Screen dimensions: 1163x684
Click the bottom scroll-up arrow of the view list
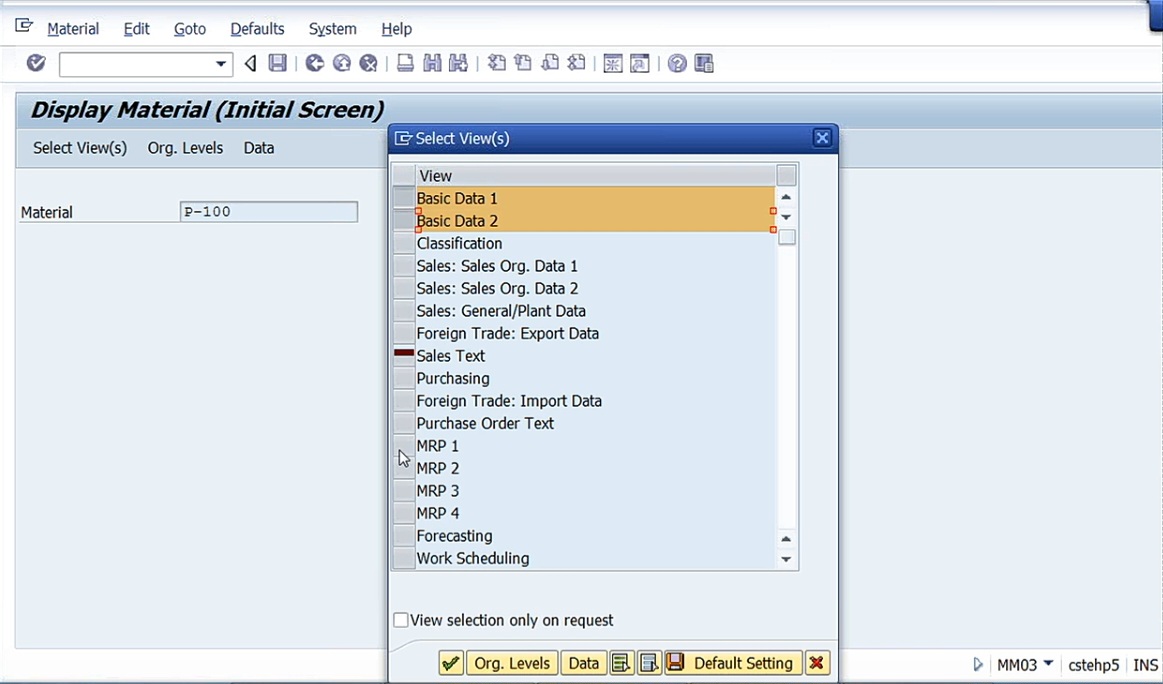pyautogui.click(x=786, y=539)
